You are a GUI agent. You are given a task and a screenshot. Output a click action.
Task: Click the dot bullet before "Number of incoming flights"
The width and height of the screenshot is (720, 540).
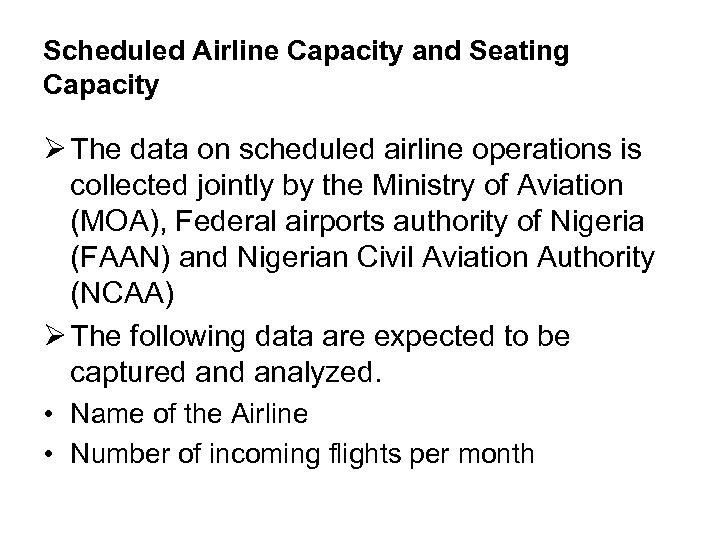[50, 454]
